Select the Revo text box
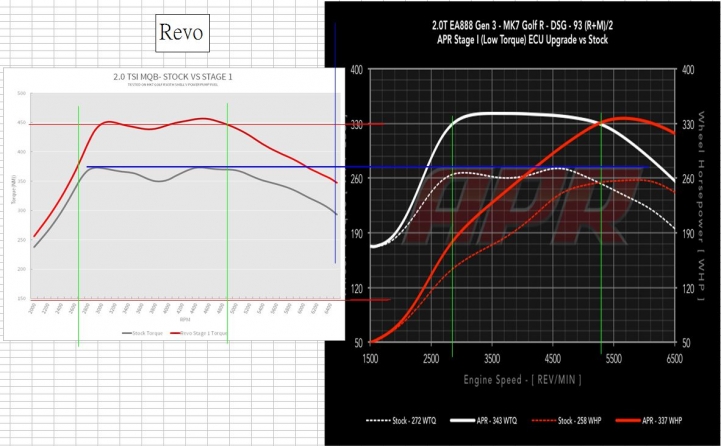The image size is (721, 446). tap(183, 33)
